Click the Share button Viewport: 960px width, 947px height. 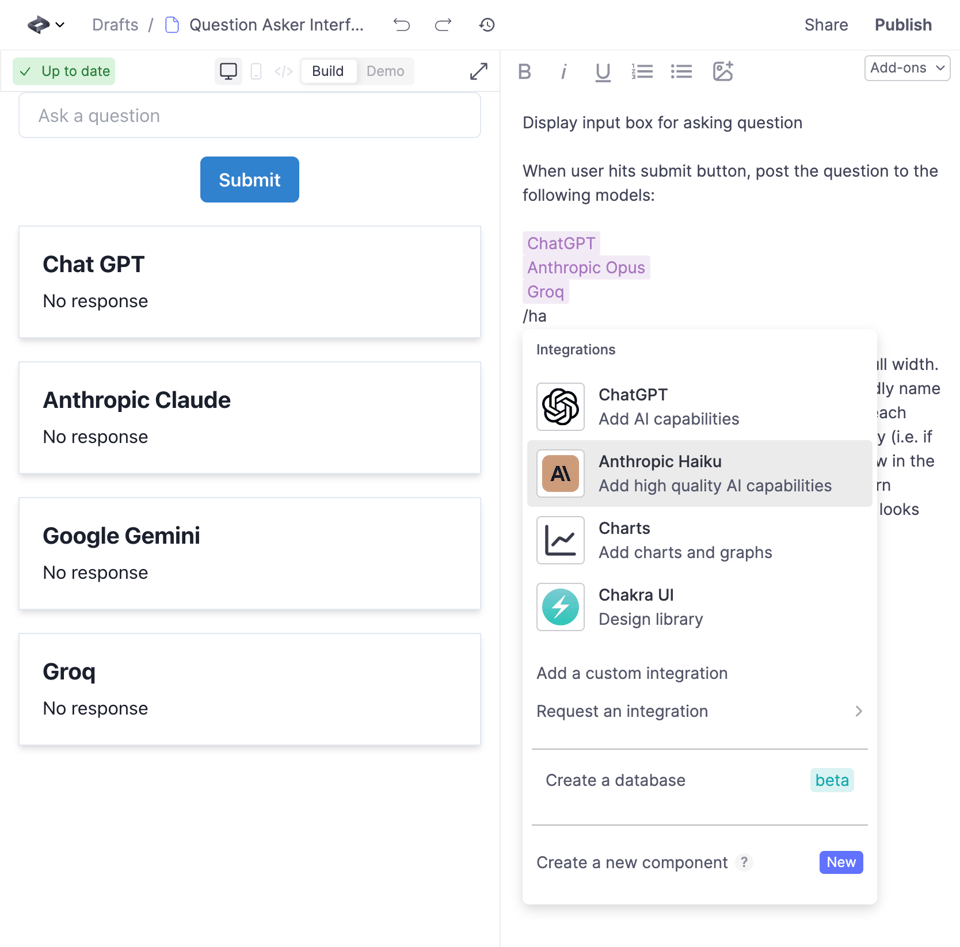(826, 24)
